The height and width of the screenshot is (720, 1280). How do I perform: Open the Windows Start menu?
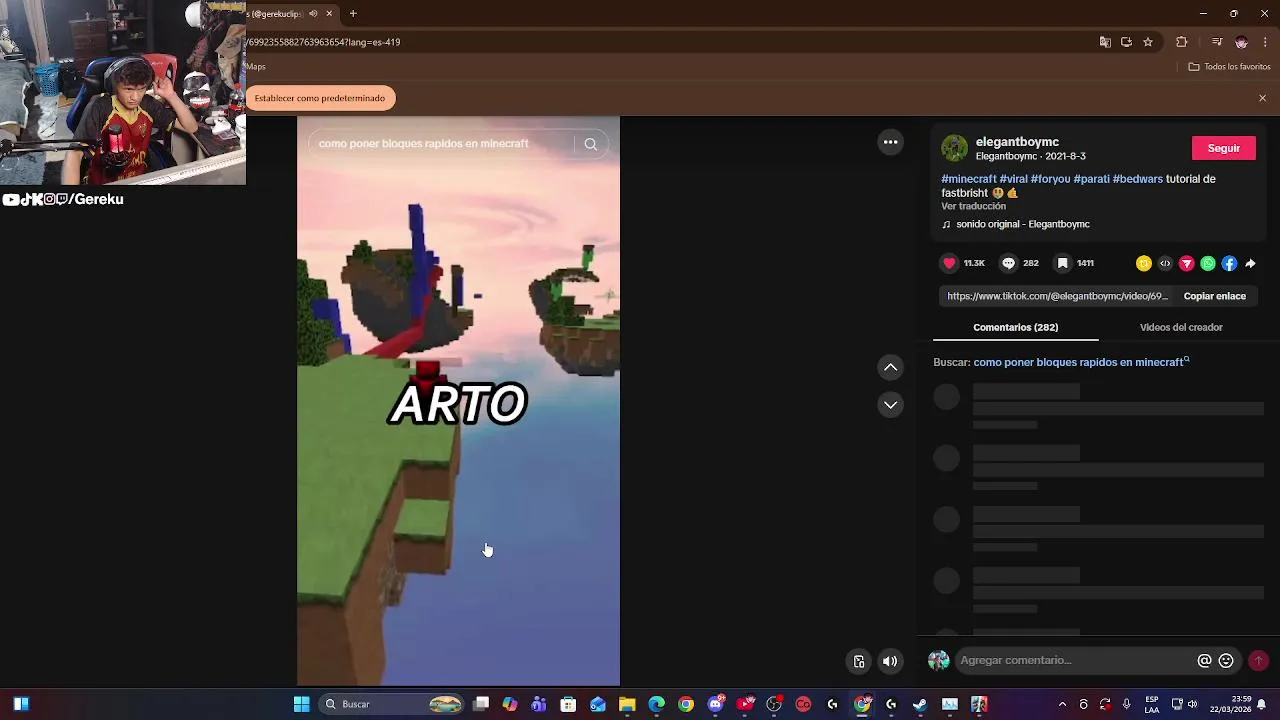coord(301,704)
